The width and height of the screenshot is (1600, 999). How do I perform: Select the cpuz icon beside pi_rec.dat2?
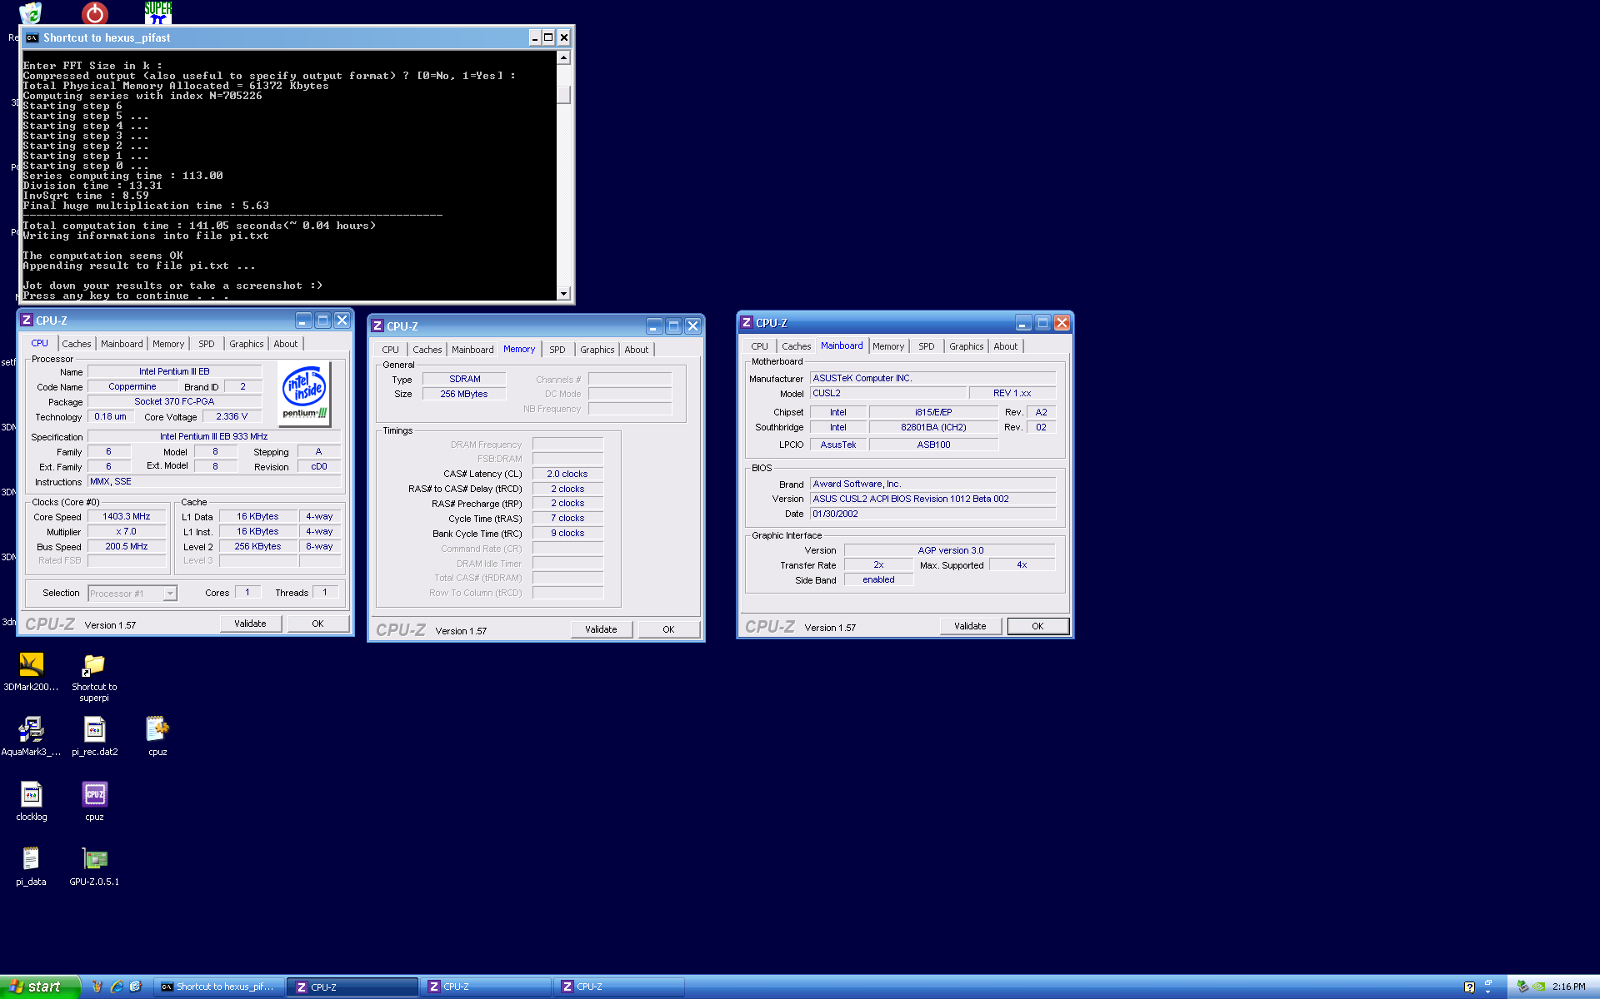tap(157, 736)
